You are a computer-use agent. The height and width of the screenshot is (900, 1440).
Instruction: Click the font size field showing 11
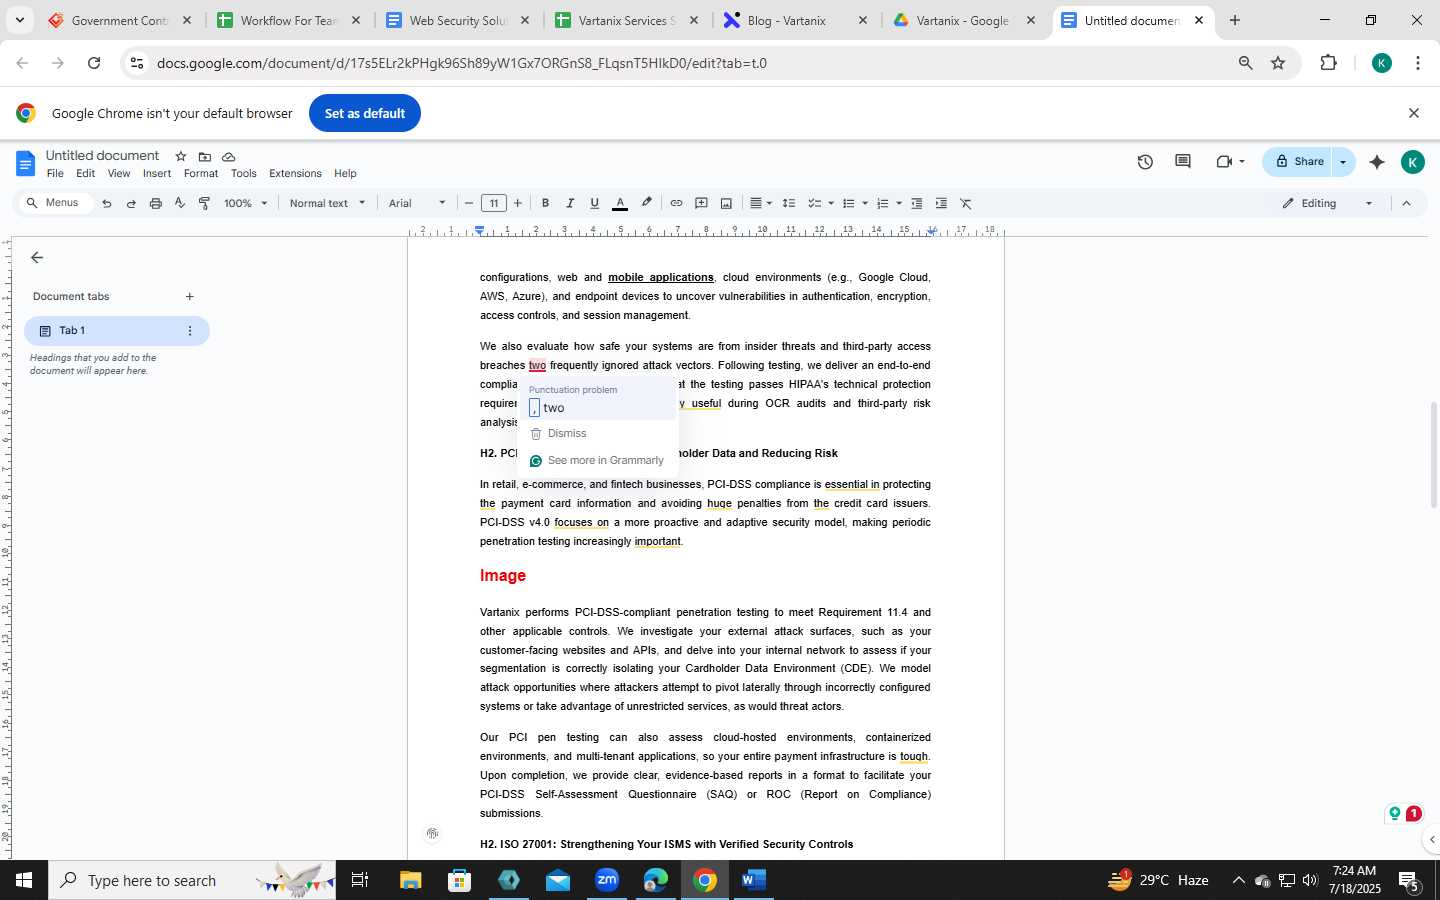click(x=493, y=203)
